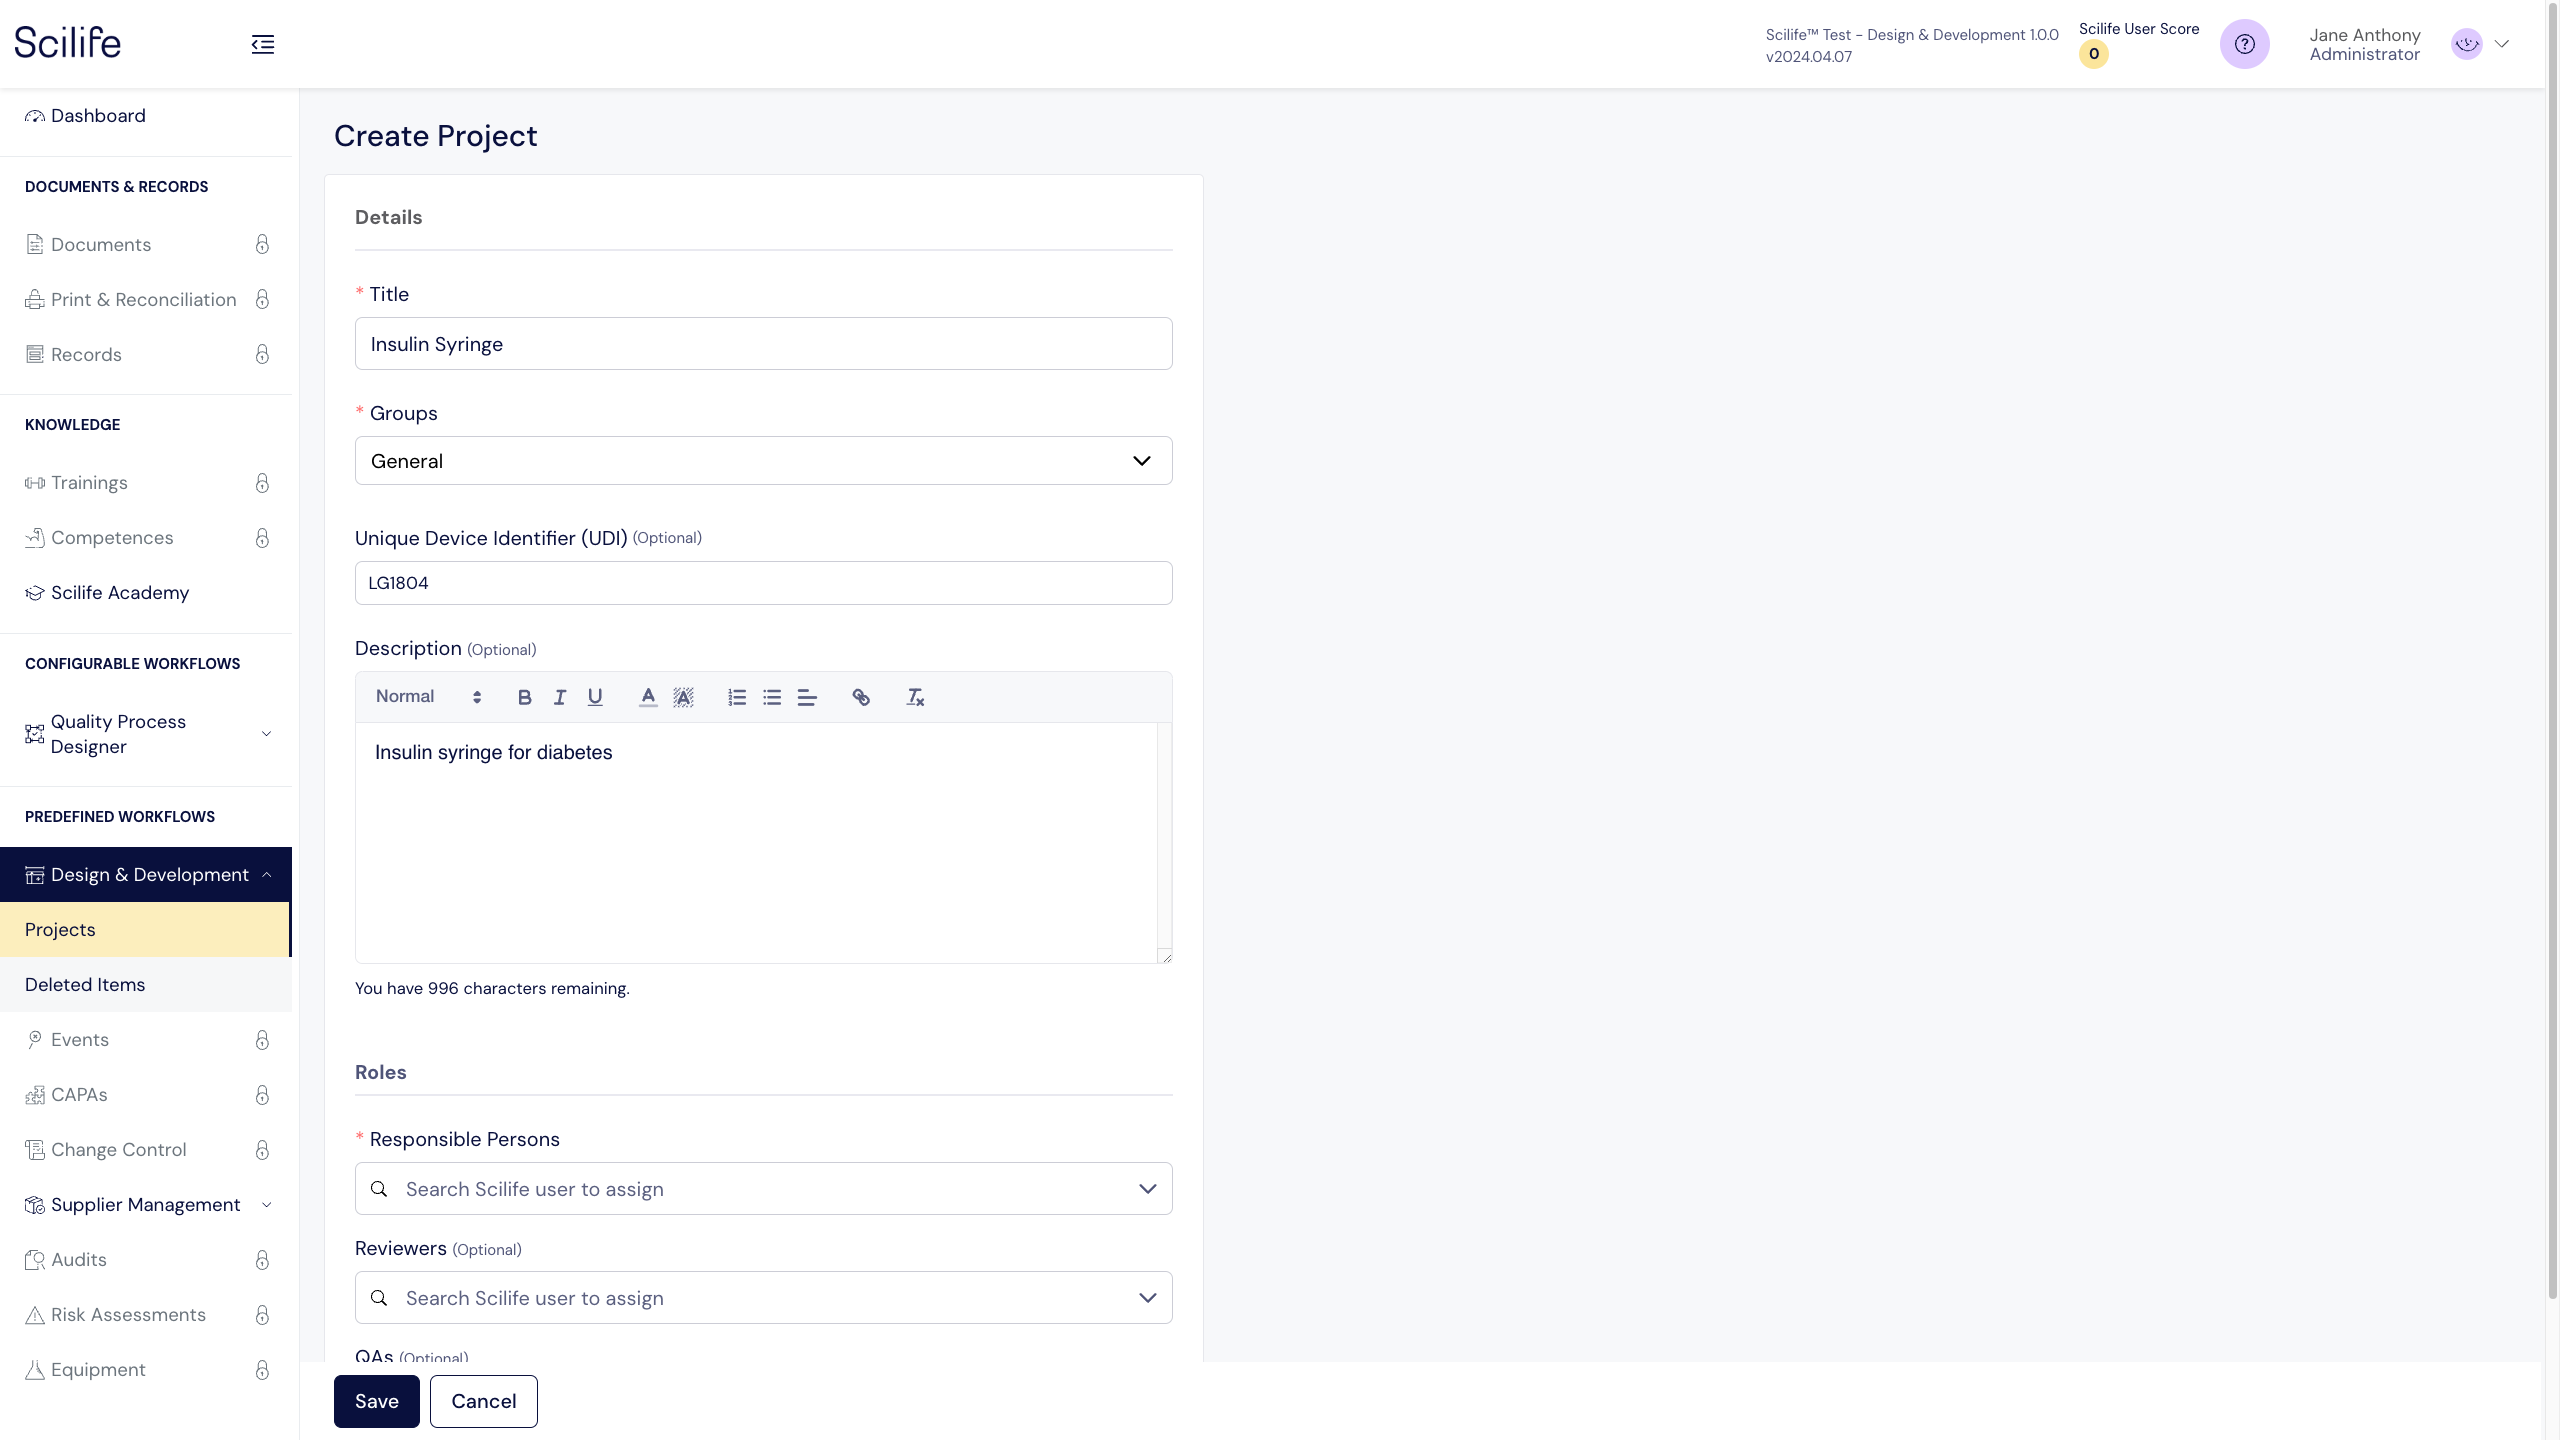Screen dimensions: 2560x1440
Task: Collapse the sidebar menu icon
Action: [263, 44]
